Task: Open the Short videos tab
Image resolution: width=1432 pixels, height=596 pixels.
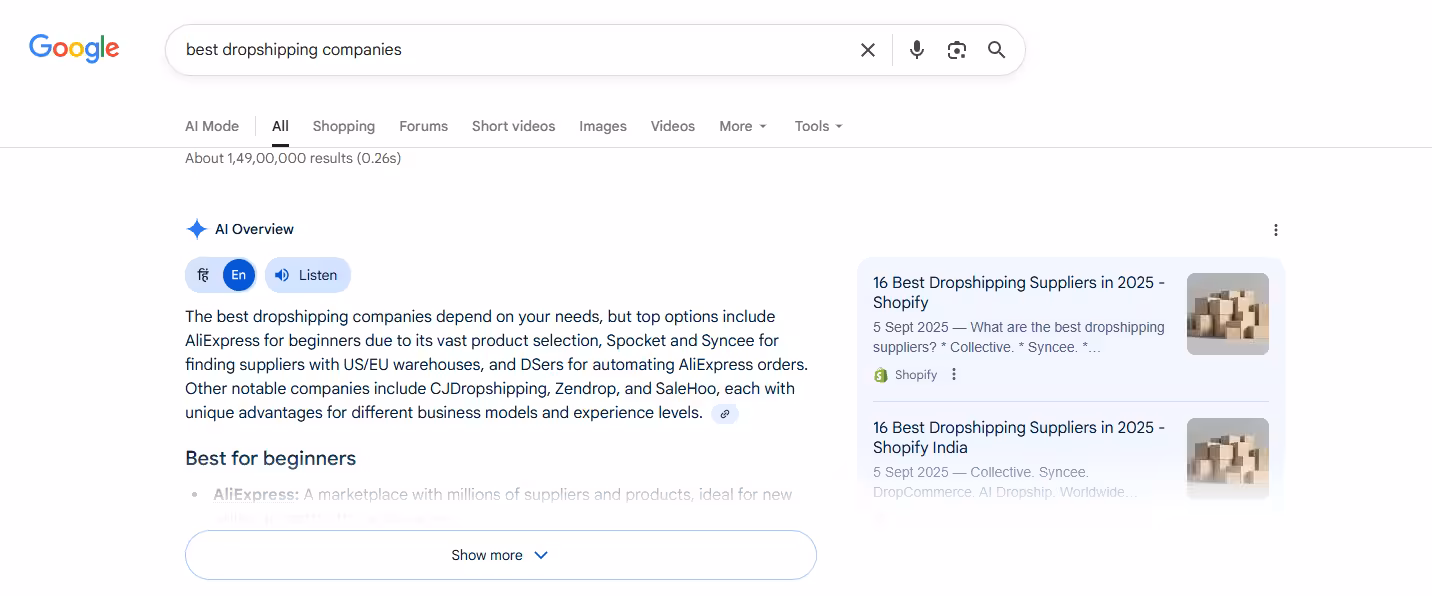Action: pos(513,126)
